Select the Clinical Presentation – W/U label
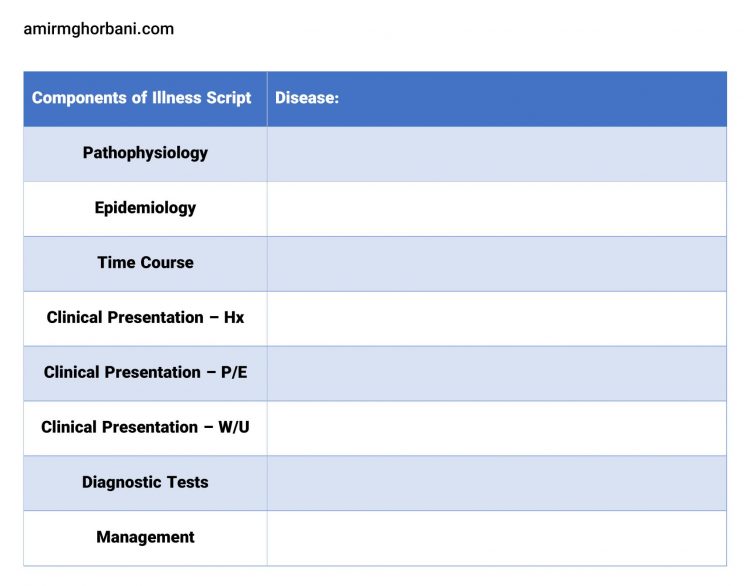744x586 pixels. coord(145,428)
